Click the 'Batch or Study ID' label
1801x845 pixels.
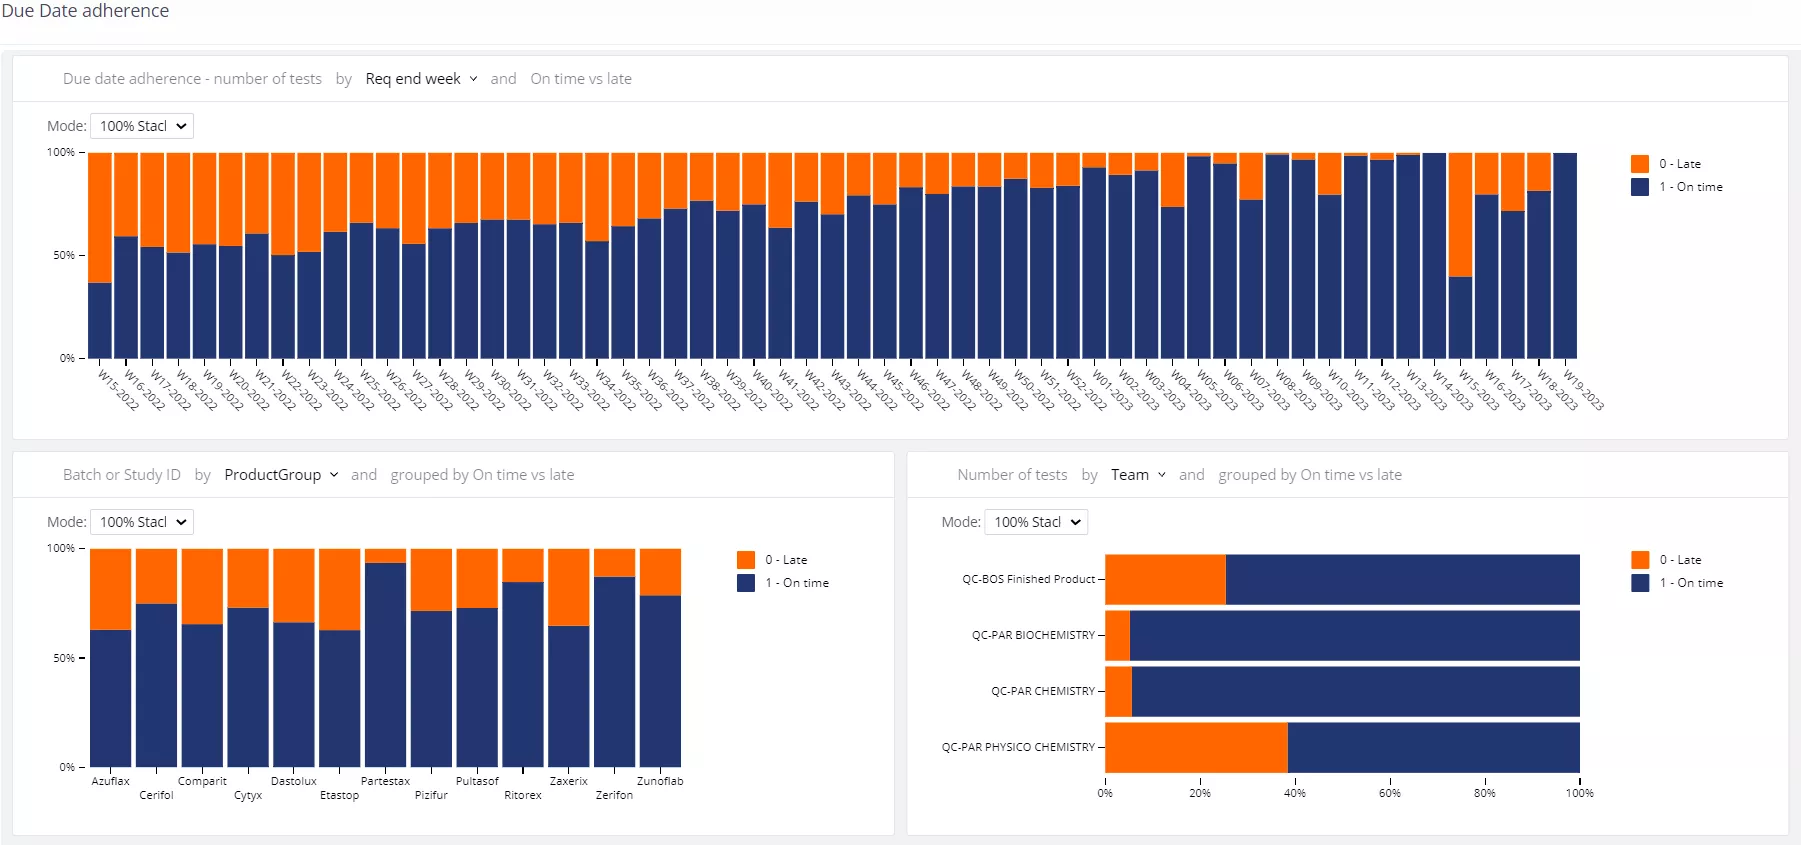coord(122,475)
